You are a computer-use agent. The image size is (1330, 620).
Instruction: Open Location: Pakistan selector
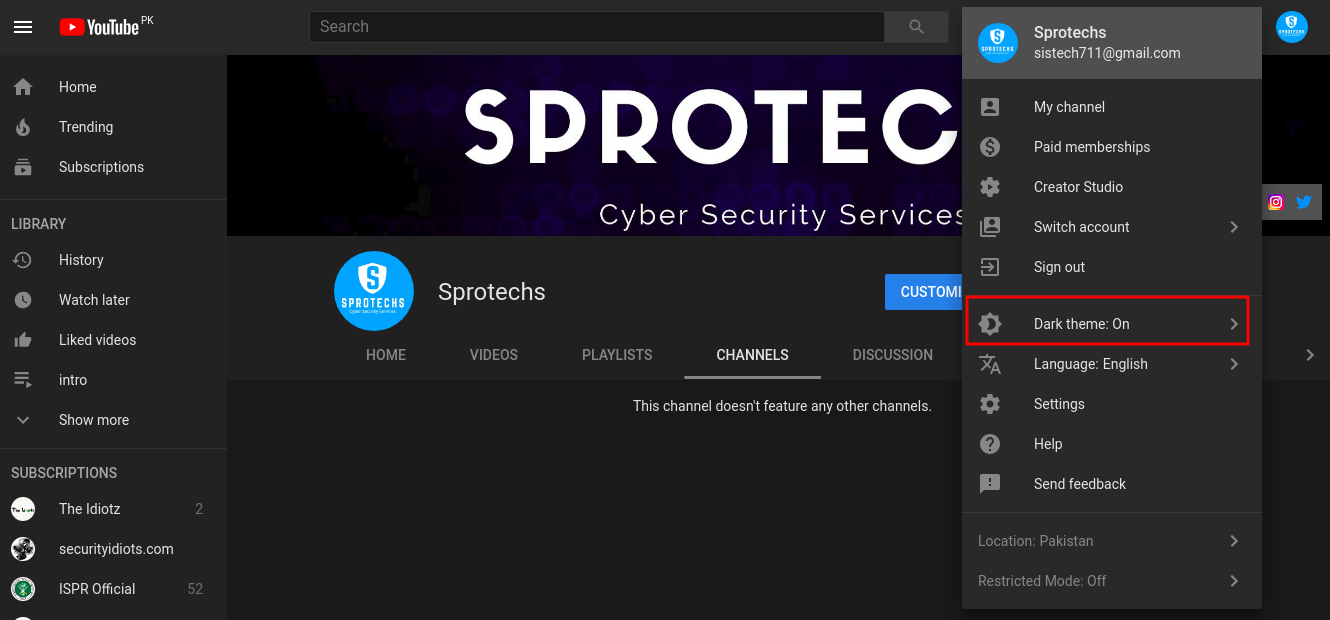[x=1112, y=541]
